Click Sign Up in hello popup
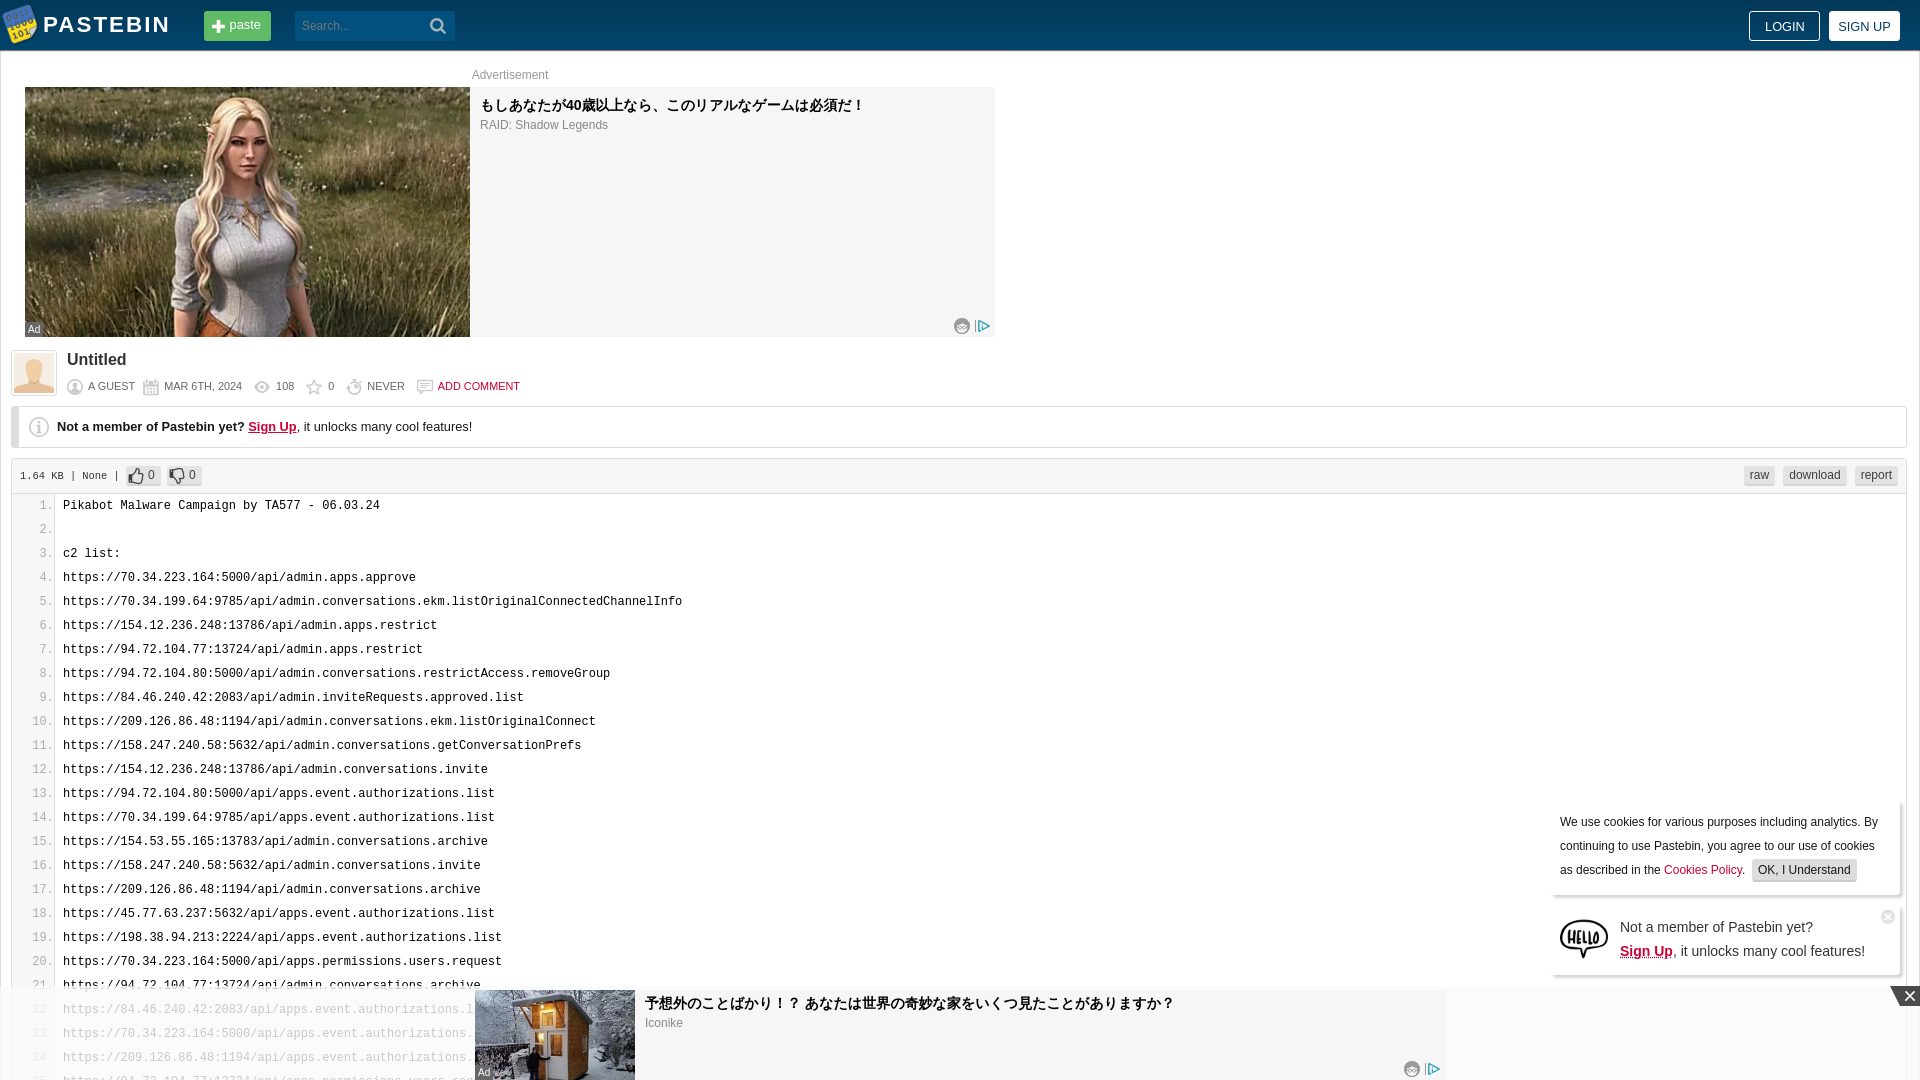 [x=1646, y=951]
